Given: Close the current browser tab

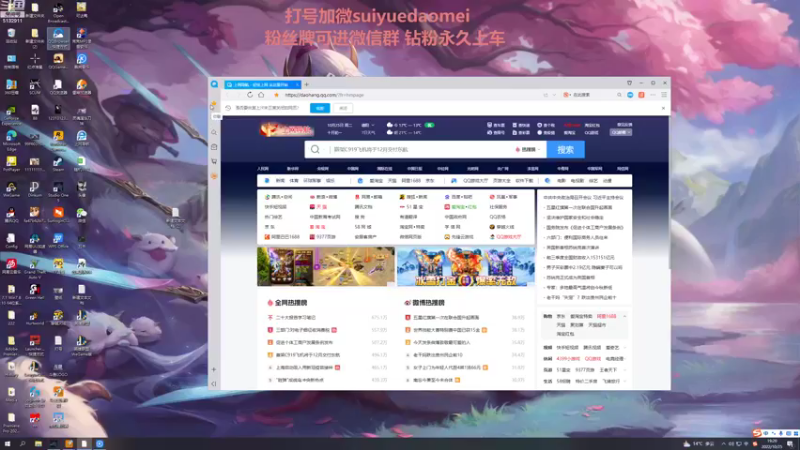Looking at the screenshot, I should click(297, 84).
